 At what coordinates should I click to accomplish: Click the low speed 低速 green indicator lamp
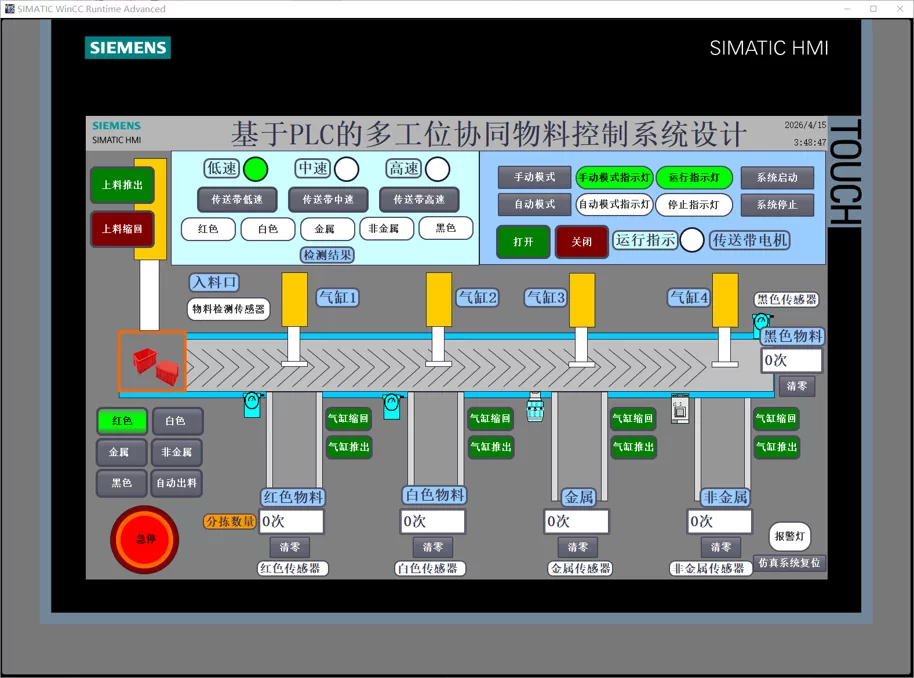(x=255, y=170)
